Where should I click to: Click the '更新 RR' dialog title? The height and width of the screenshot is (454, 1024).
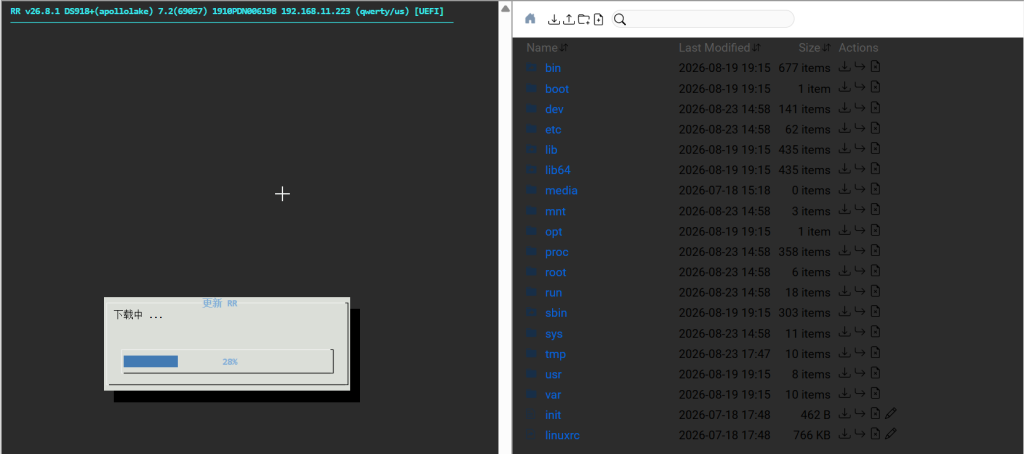tap(219, 303)
